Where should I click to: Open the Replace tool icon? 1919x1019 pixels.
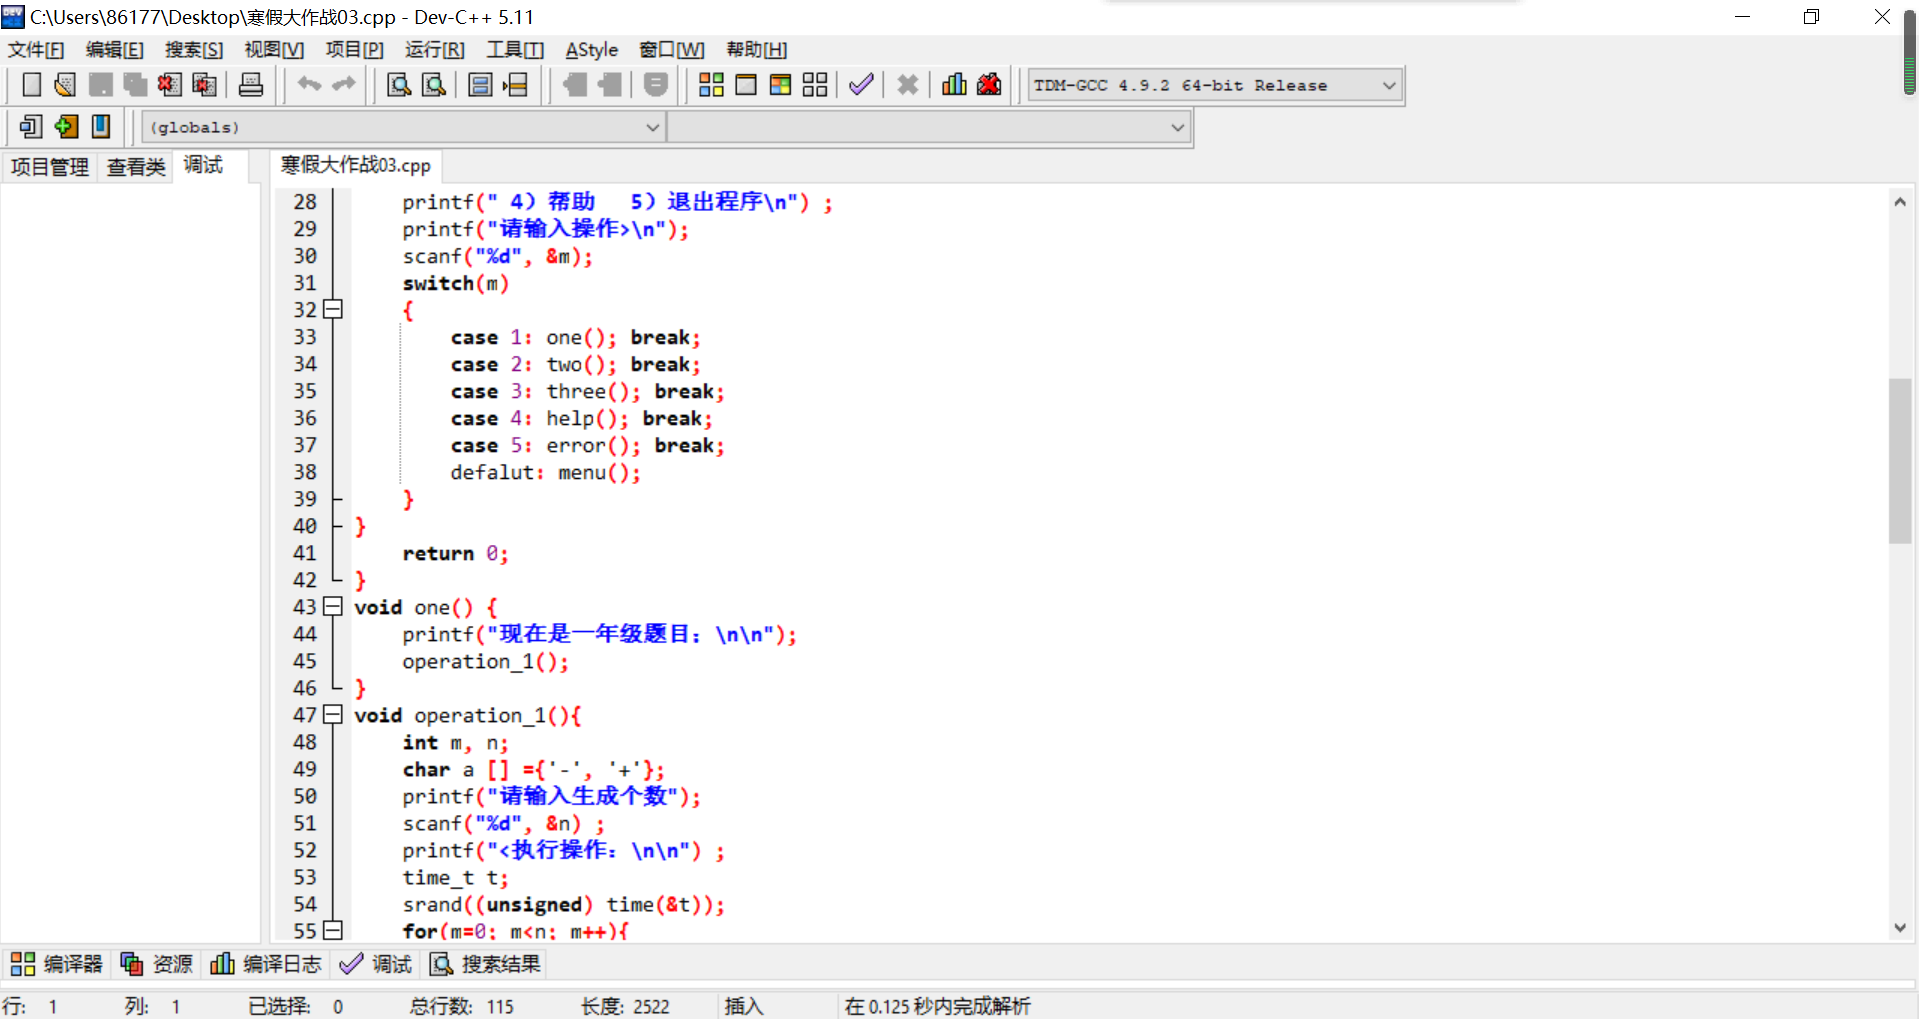pos(434,85)
